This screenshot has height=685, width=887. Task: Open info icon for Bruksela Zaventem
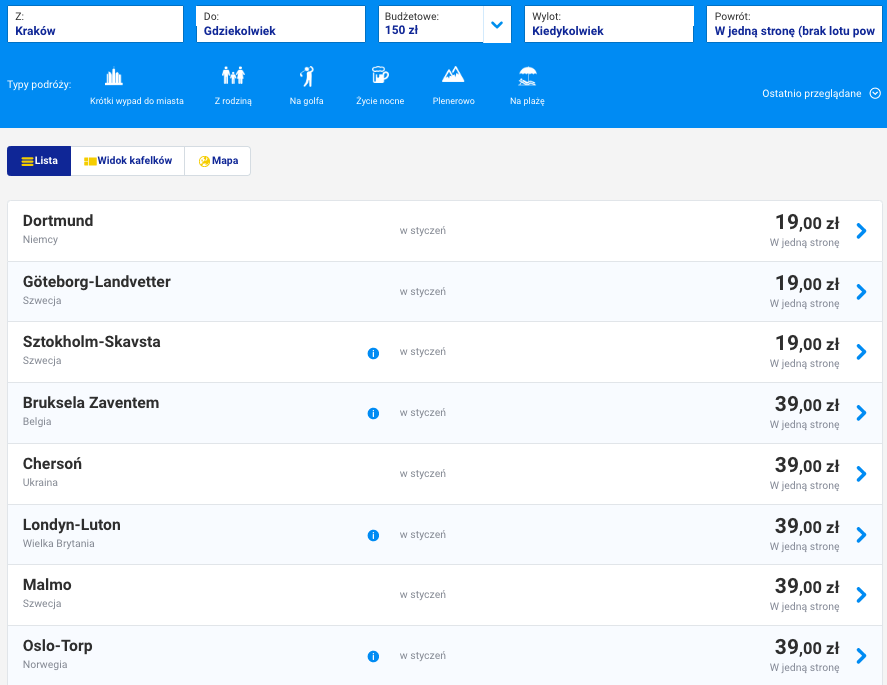[373, 413]
